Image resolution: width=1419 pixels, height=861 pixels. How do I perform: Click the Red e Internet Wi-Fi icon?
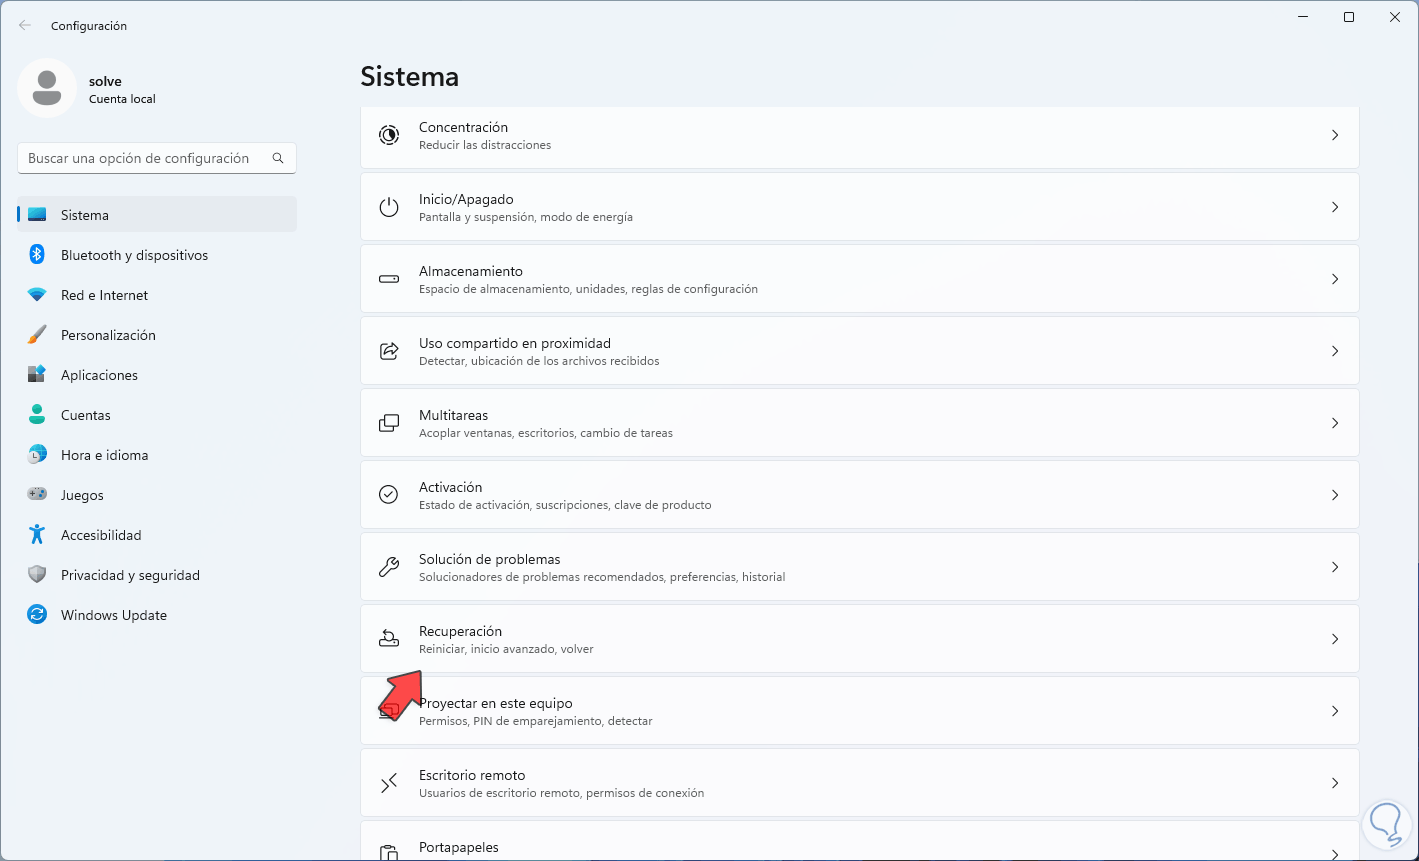click(x=37, y=295)
